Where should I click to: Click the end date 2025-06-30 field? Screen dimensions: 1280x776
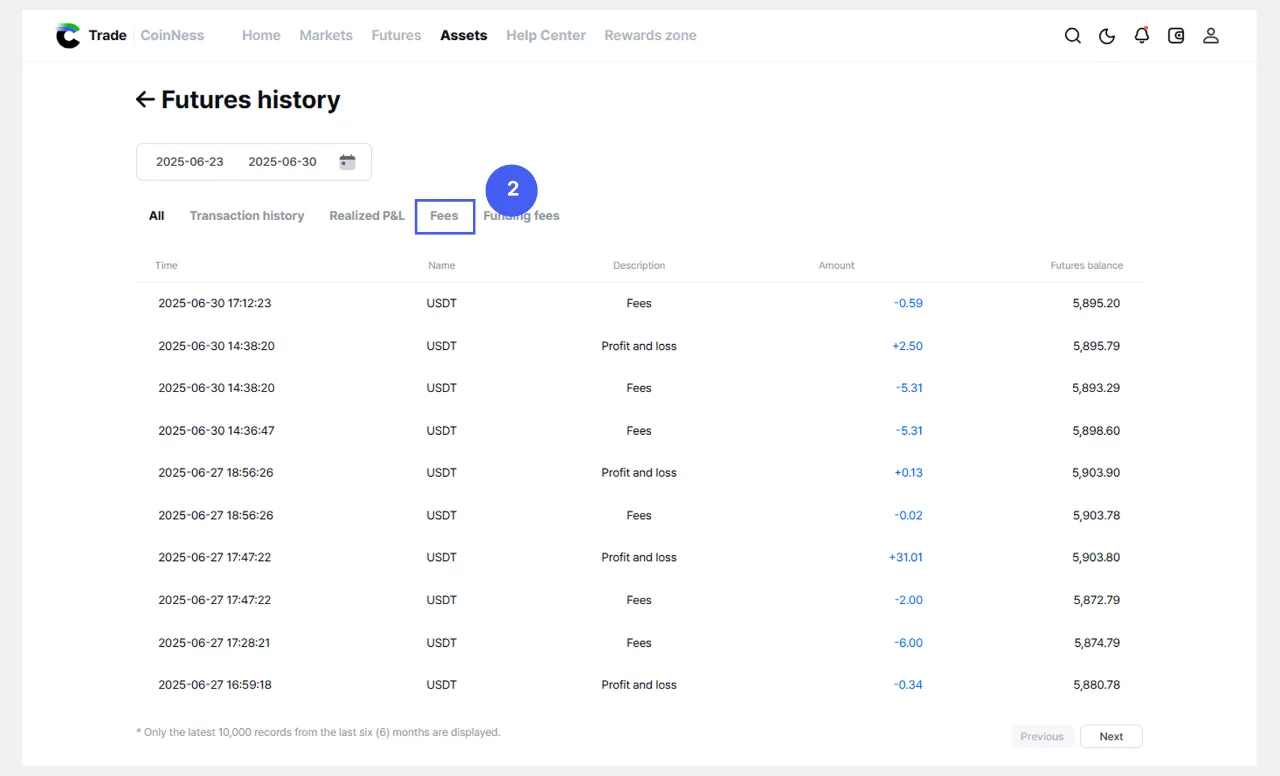click(282, 162)
